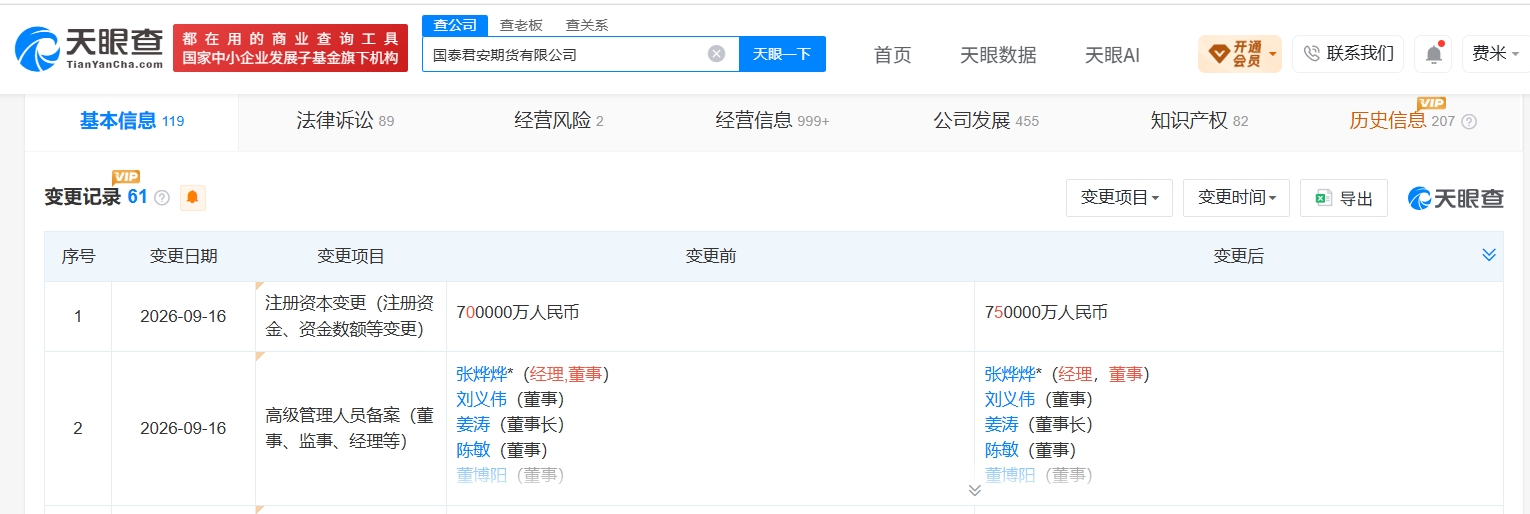This screenshot has height=514, width=1530.
Task: Open 张烨烨 link in 变更后 column
Action: coord(1010,374)
